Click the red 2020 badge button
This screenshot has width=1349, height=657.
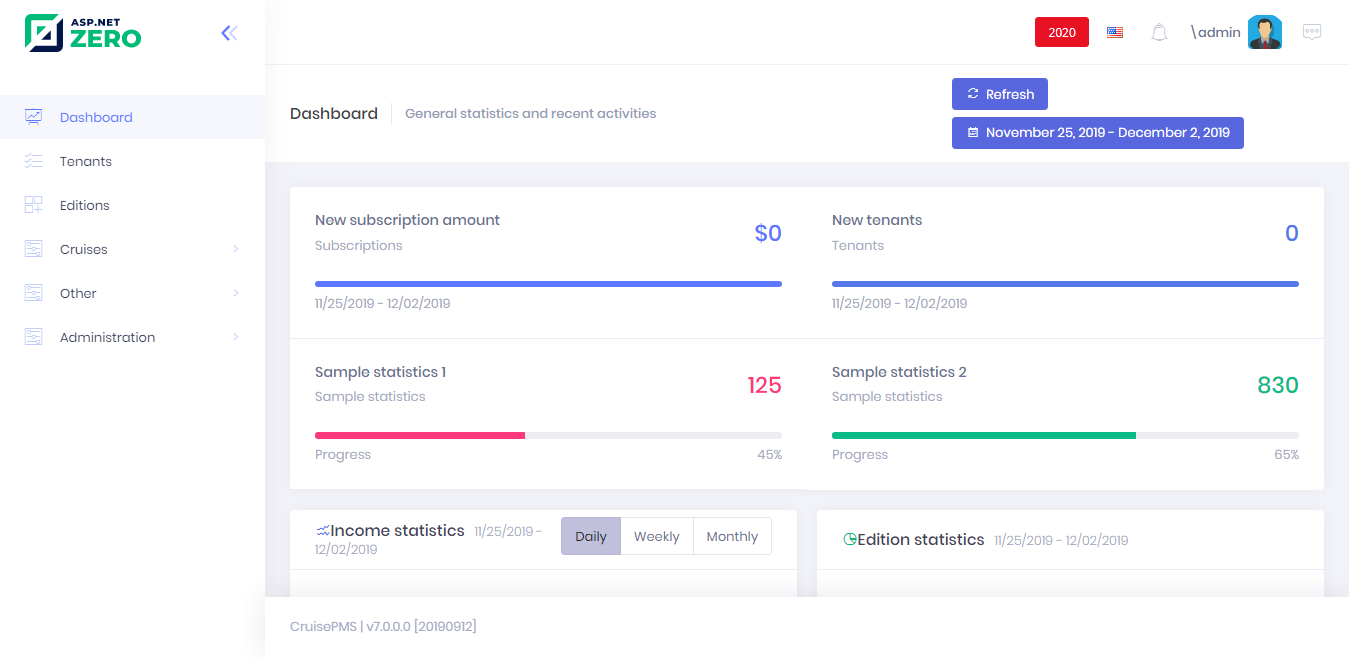click(x=1062, y=32)
